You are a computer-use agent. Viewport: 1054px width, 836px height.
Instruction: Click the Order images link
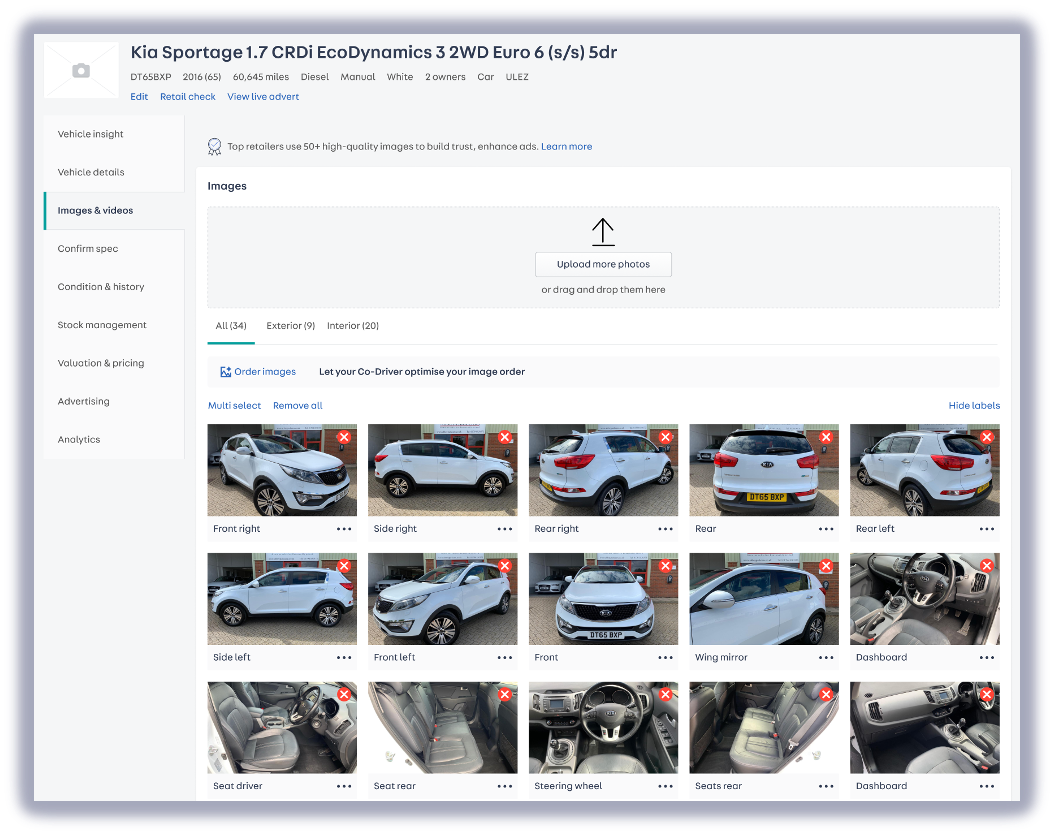265,372
